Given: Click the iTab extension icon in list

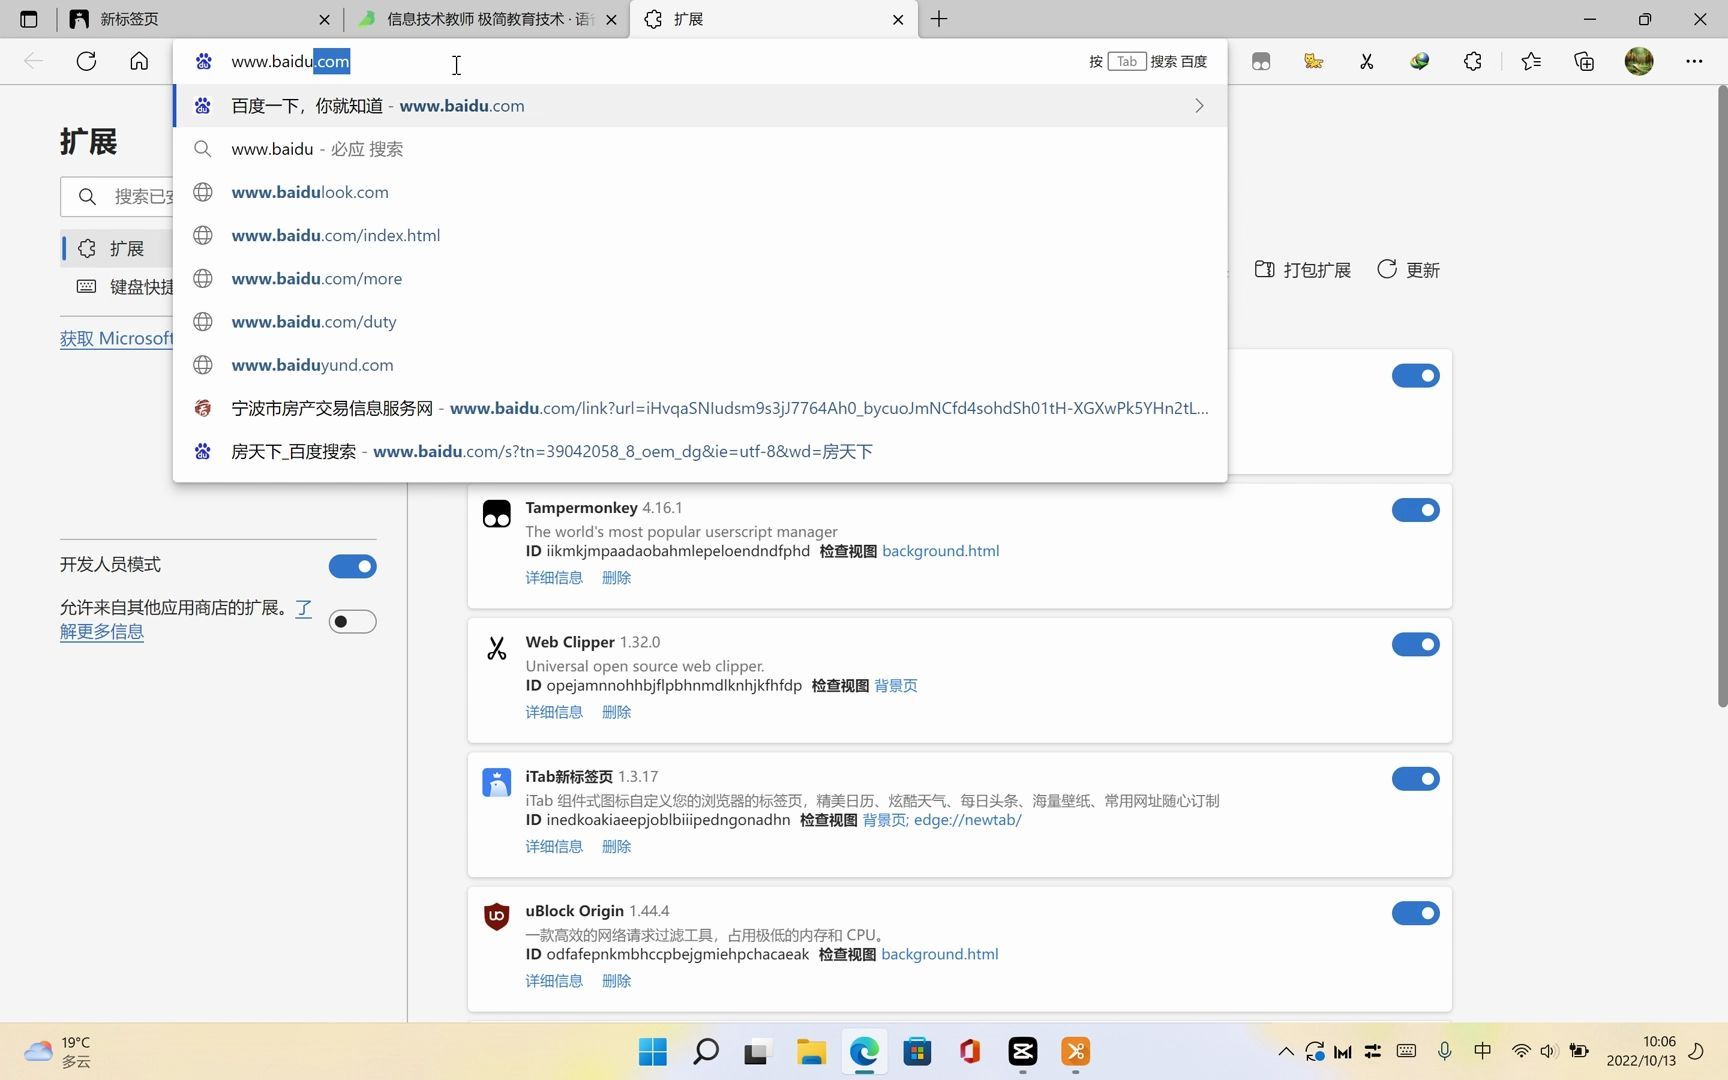Looking at the screenshot, I should click(497, 782).
